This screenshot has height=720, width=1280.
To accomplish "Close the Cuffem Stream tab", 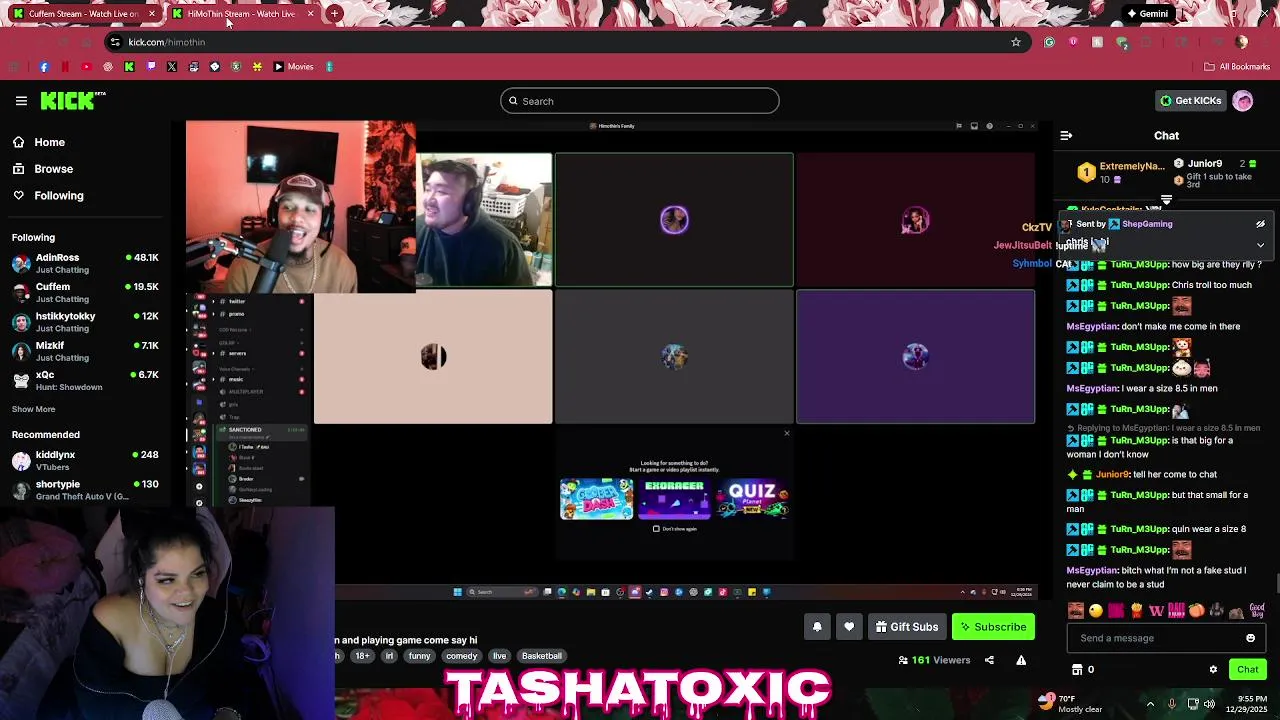I will coord(152,14).
